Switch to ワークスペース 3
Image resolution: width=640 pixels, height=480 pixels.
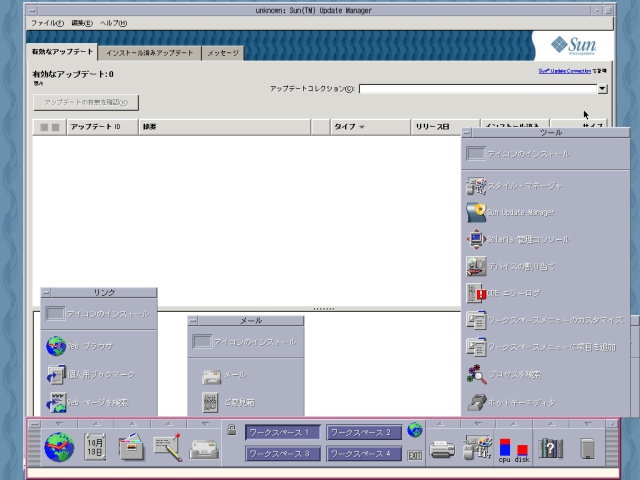tap(282, 454)
